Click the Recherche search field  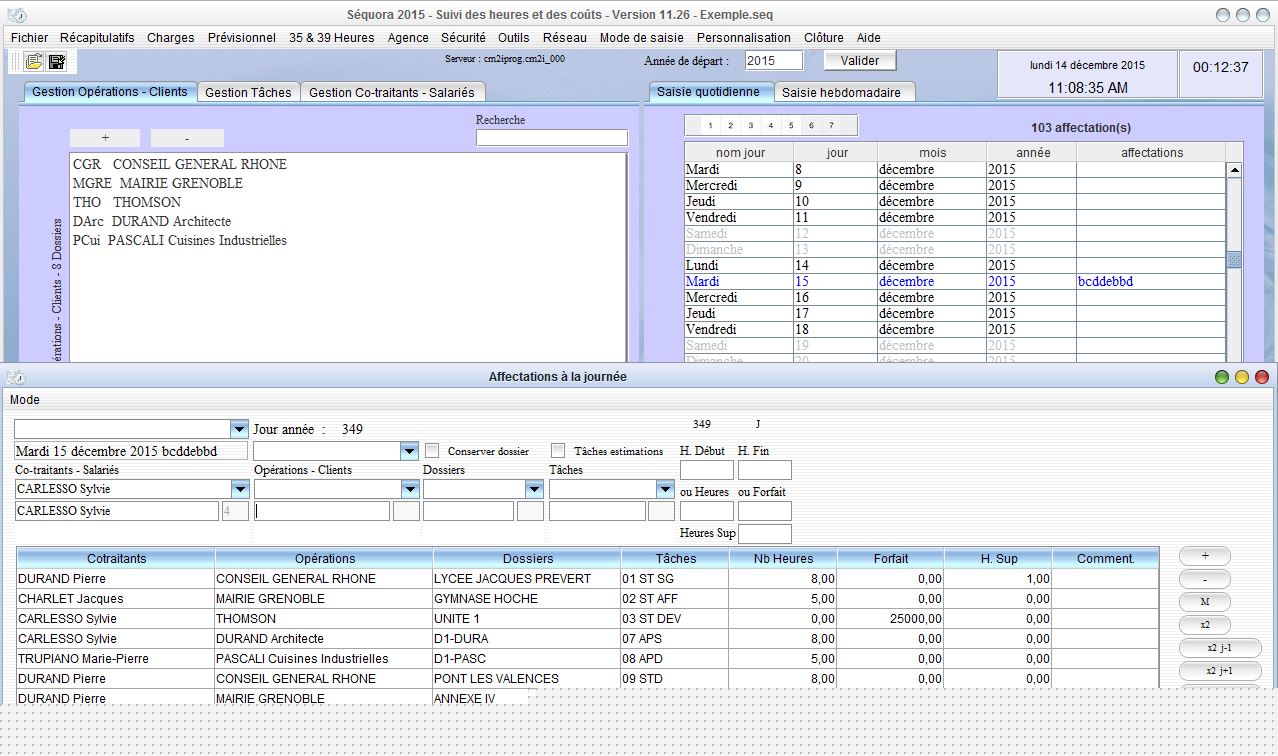[551, 138]
